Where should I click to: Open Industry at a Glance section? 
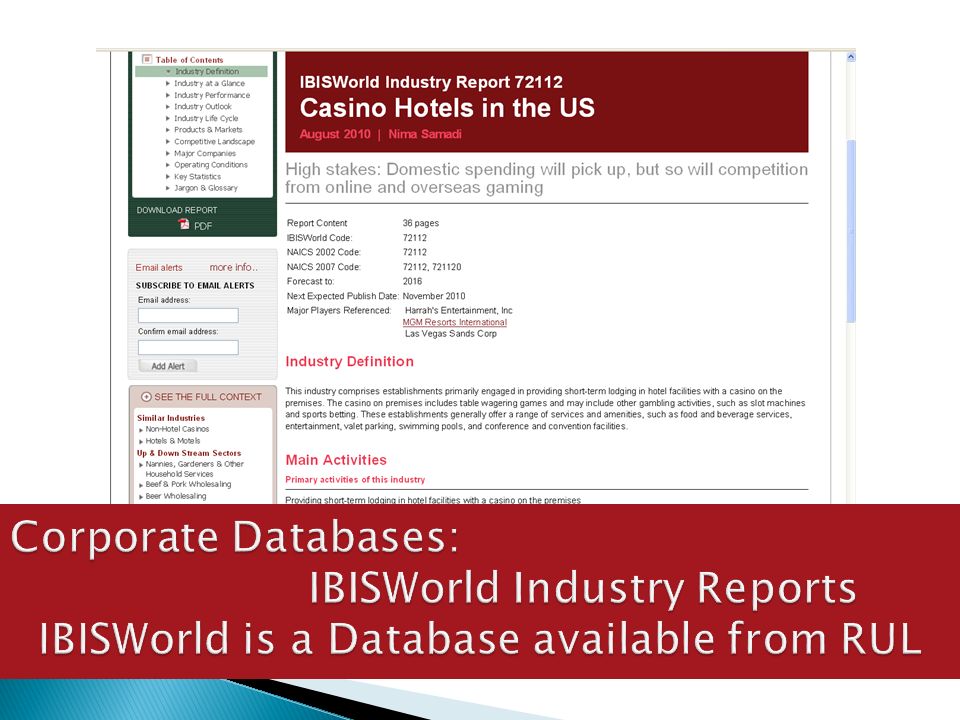coord(209,83)
